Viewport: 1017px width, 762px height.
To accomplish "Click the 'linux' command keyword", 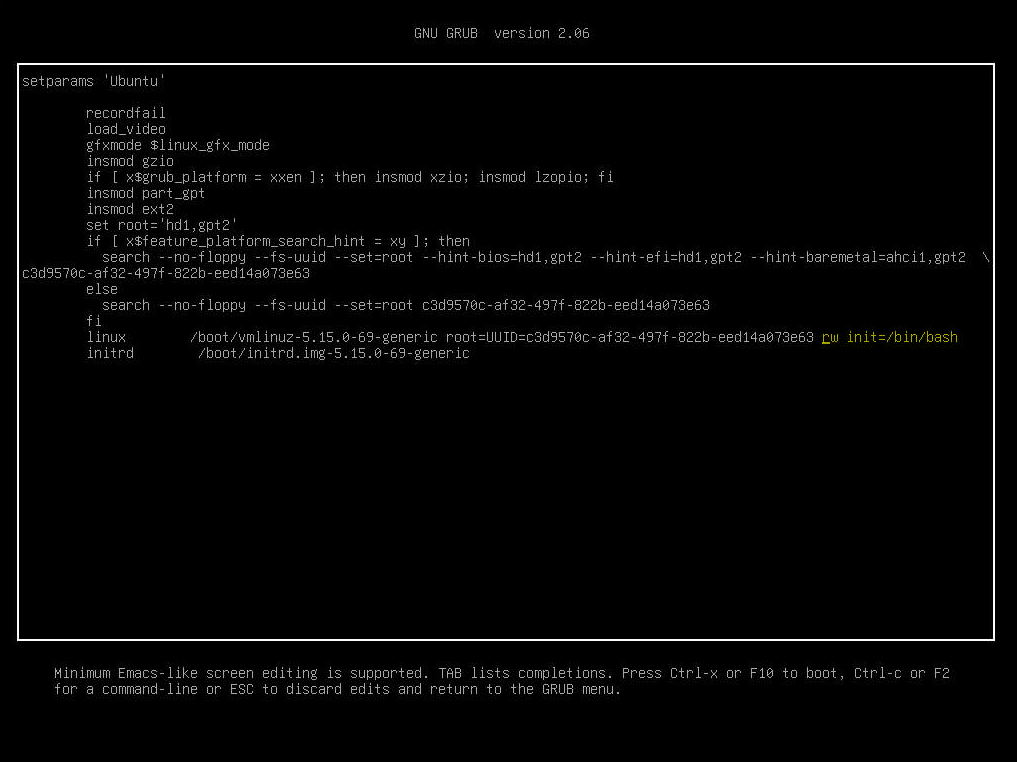I will coord(106,337).
